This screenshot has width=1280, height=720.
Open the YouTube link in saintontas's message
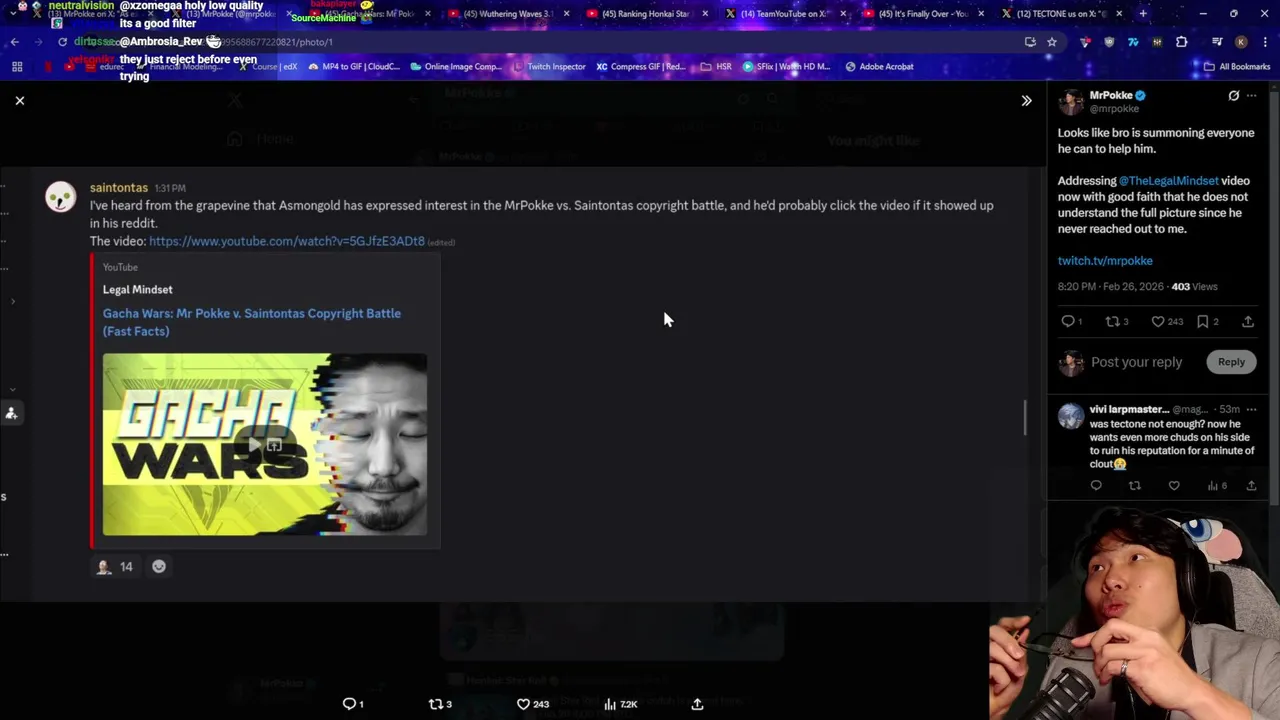tap(287, 241)
